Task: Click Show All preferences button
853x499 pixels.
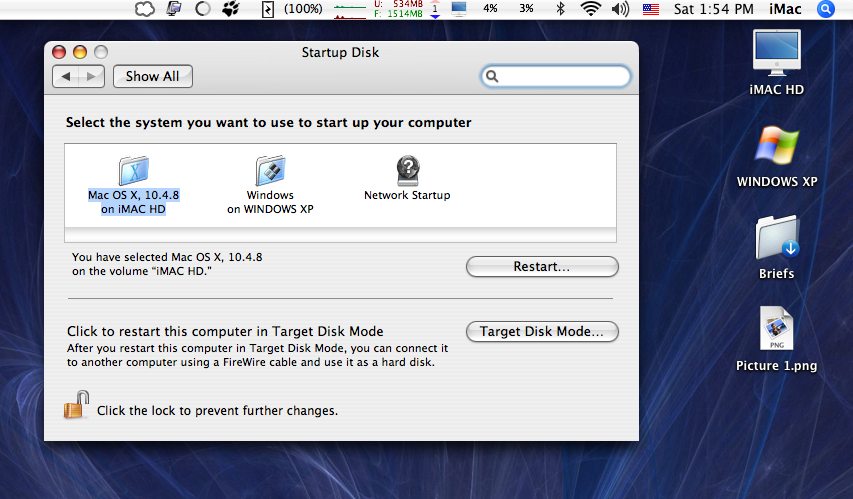Action: point(152,76)
